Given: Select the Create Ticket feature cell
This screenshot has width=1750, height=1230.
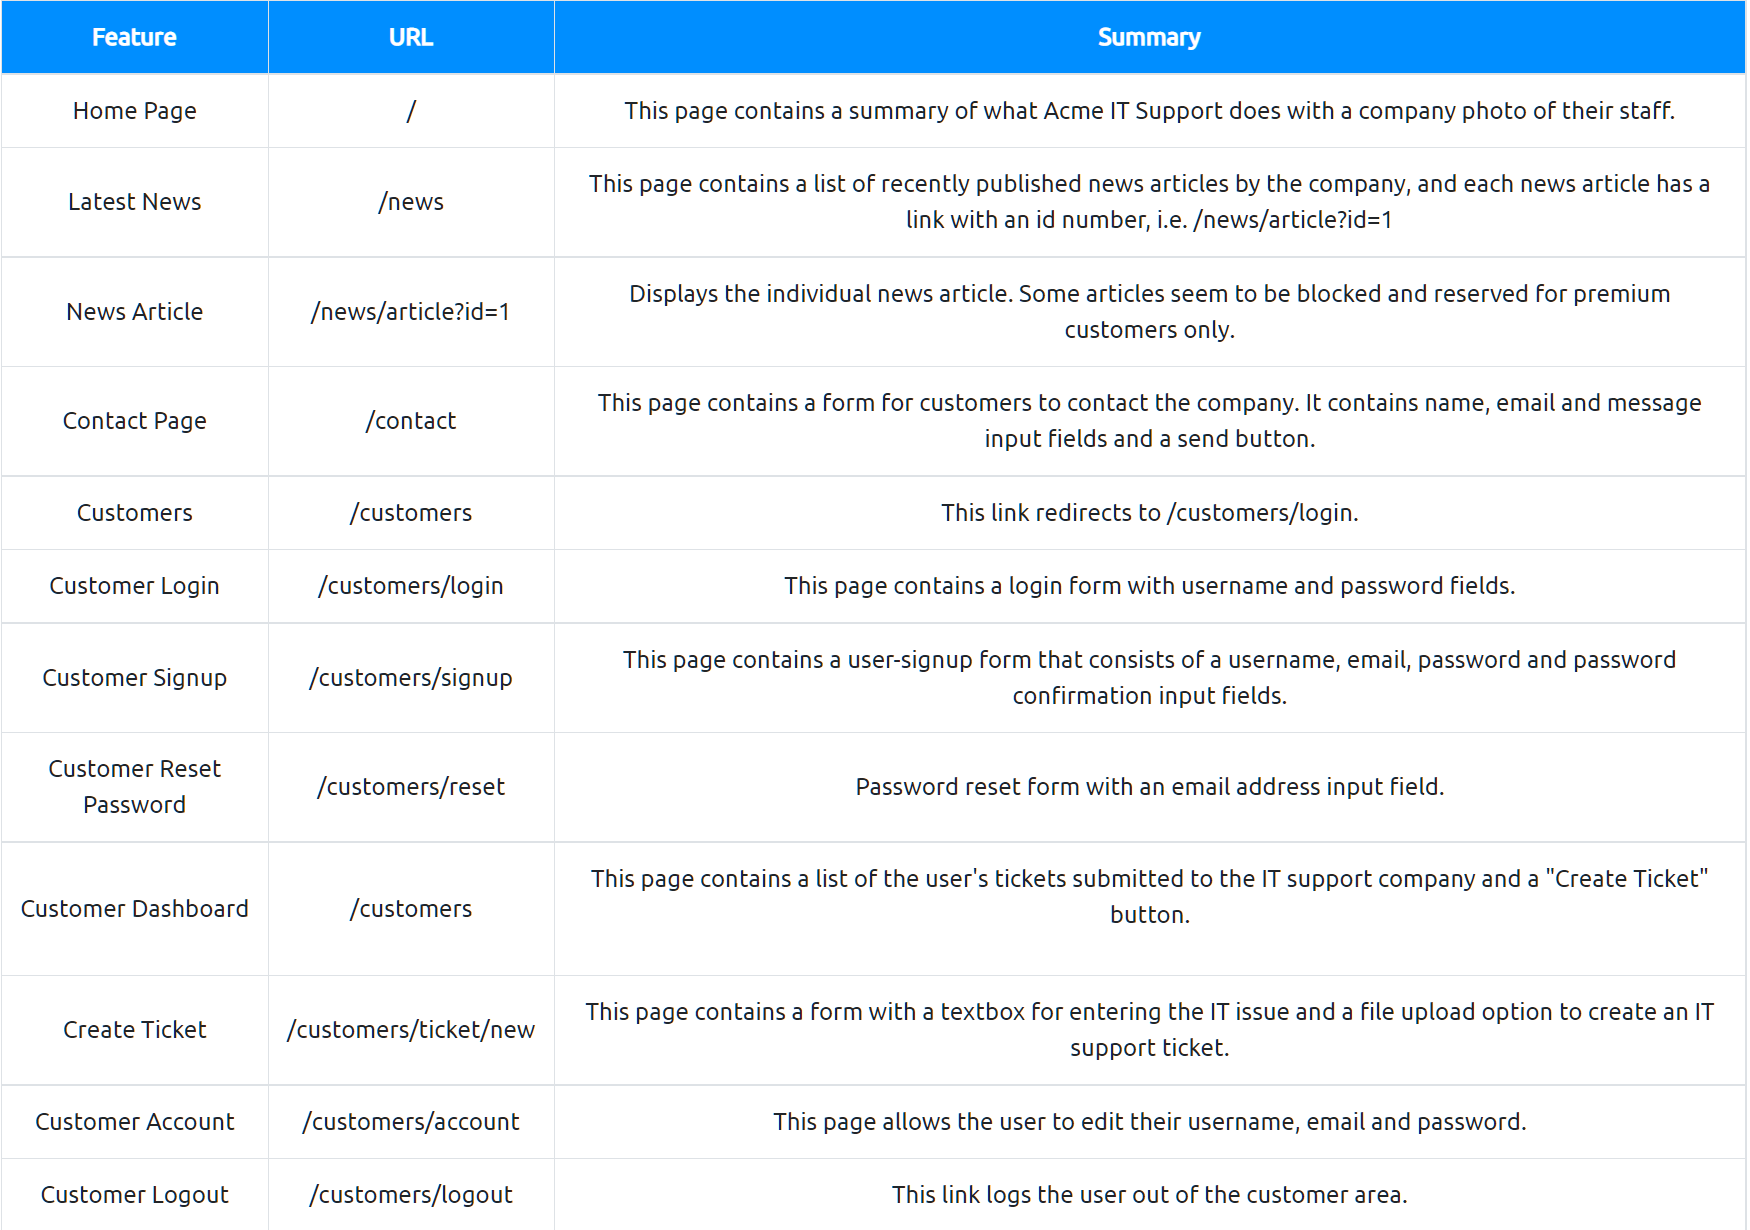Looking at the screenshot, I should click(134, 1030).
